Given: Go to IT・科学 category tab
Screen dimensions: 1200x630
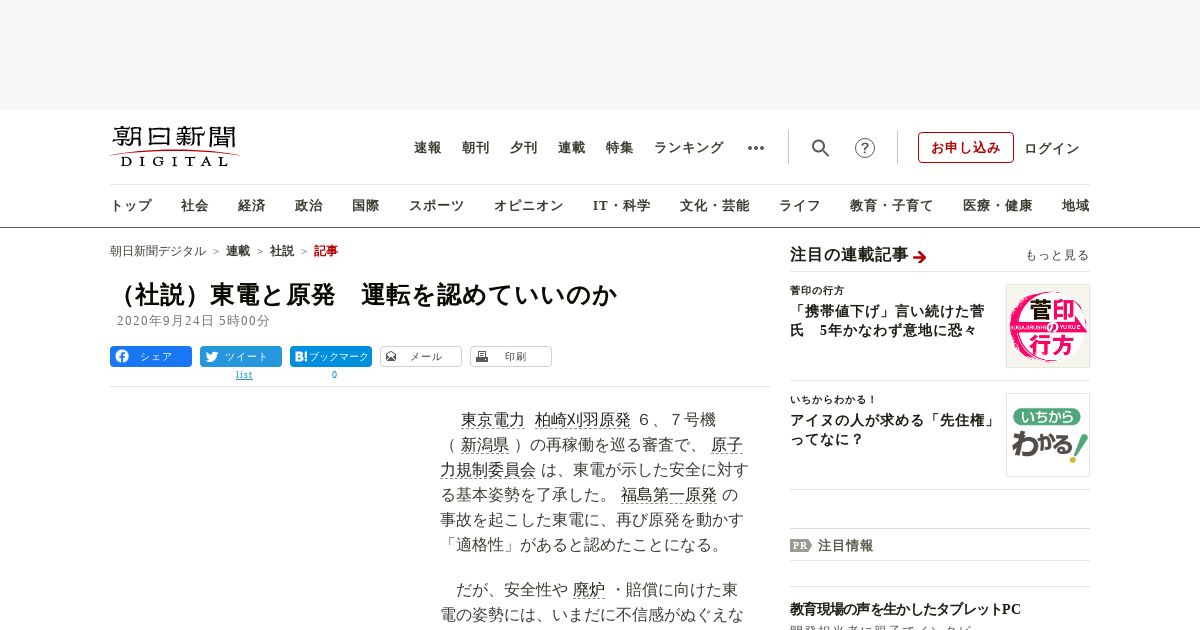Looking at the screenshot, I should [x=622, y=206].
